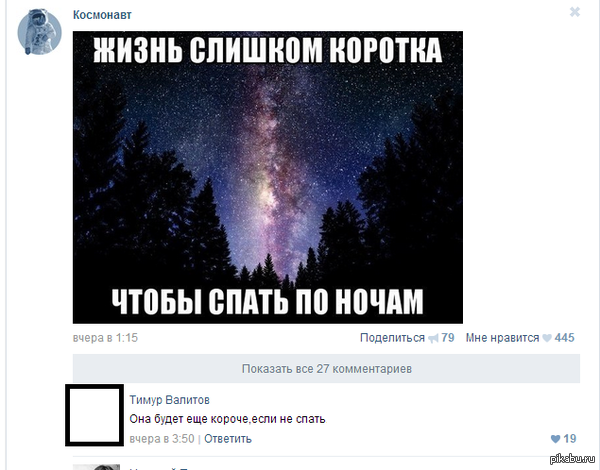Click Ответить to reply to comment
Viewport: 600px width, 470px height.
point(228,439)
